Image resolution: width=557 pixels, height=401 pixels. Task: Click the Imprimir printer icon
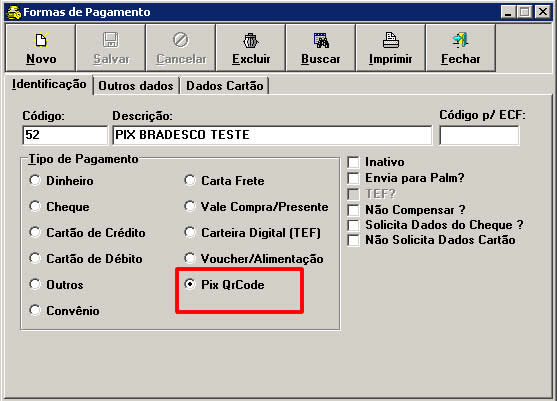390,40
